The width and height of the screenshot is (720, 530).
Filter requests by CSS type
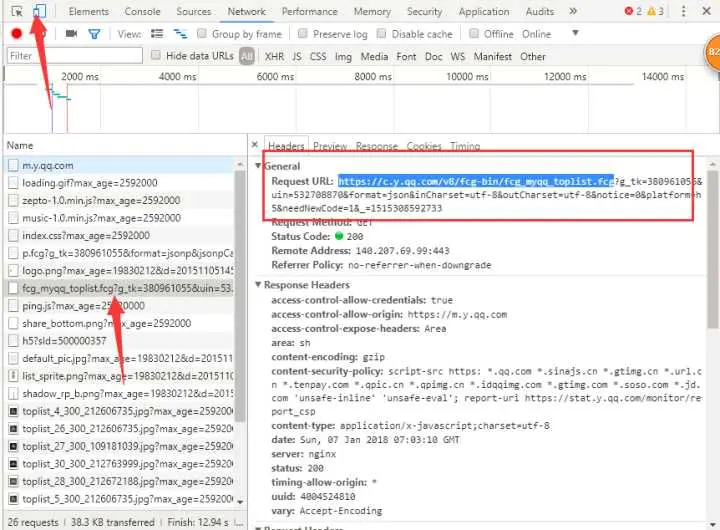coord(318,56)
